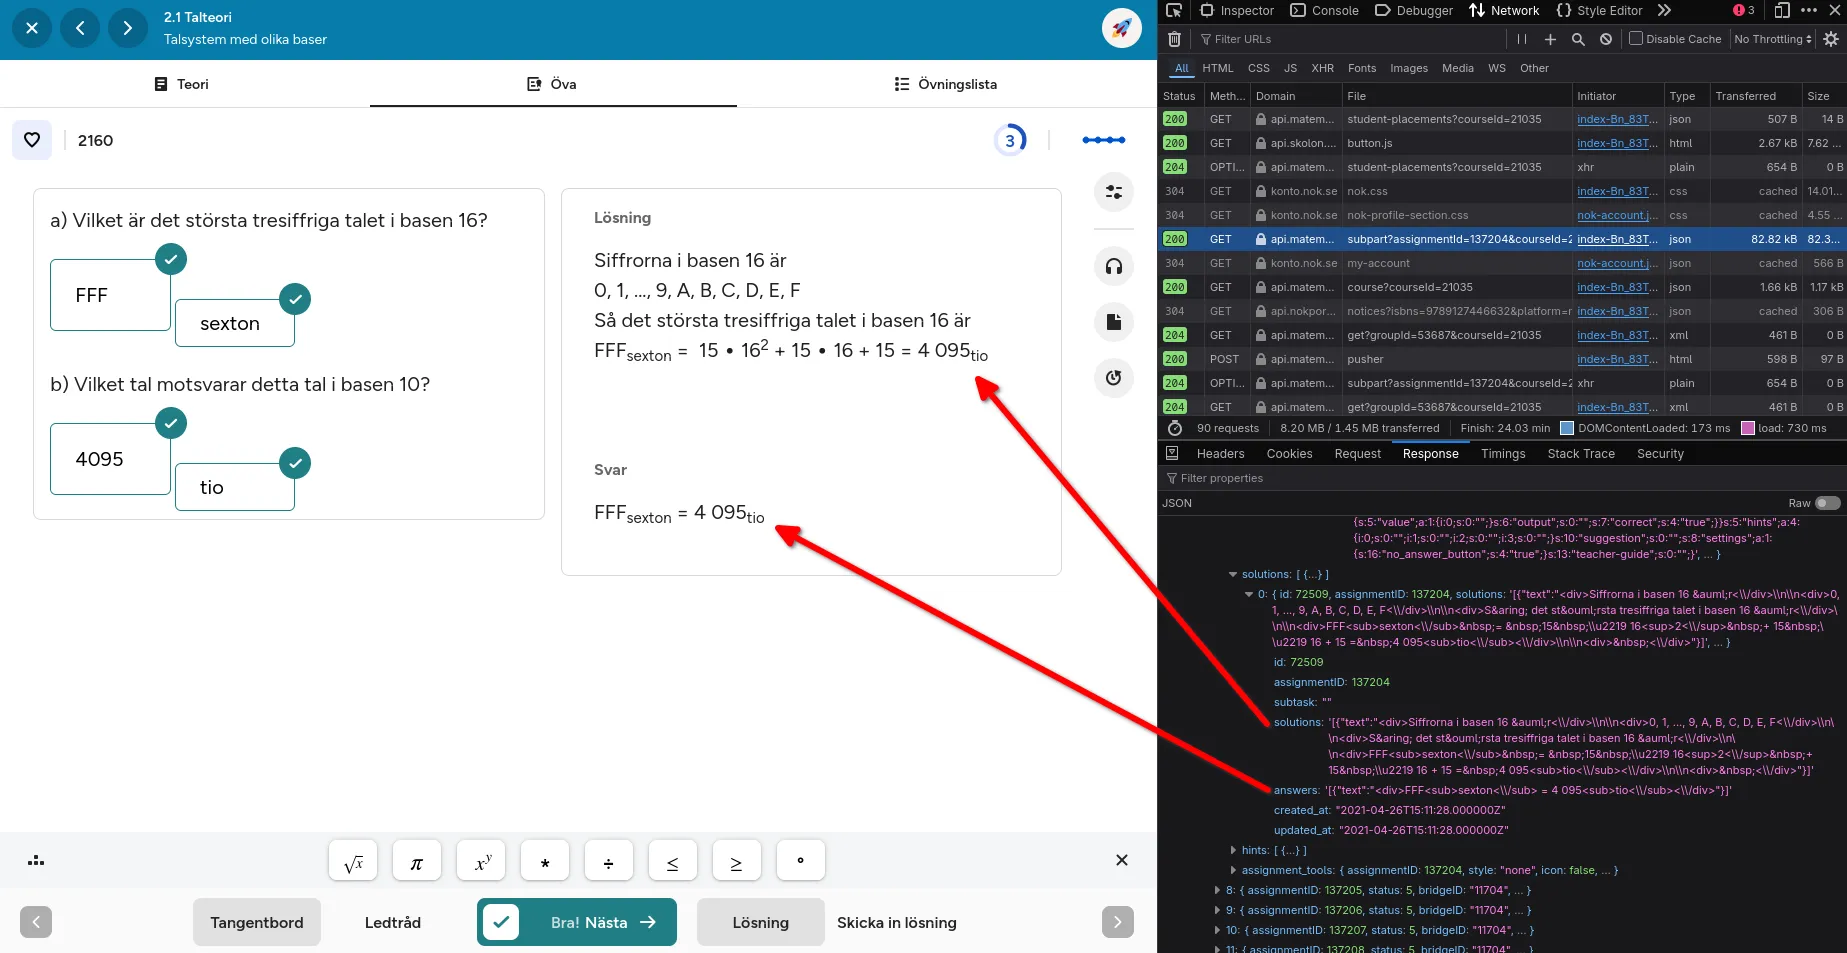Click the search magnifier in Network panel
The width and height of the screenshot is (1847, 953).
(1578, 39)
